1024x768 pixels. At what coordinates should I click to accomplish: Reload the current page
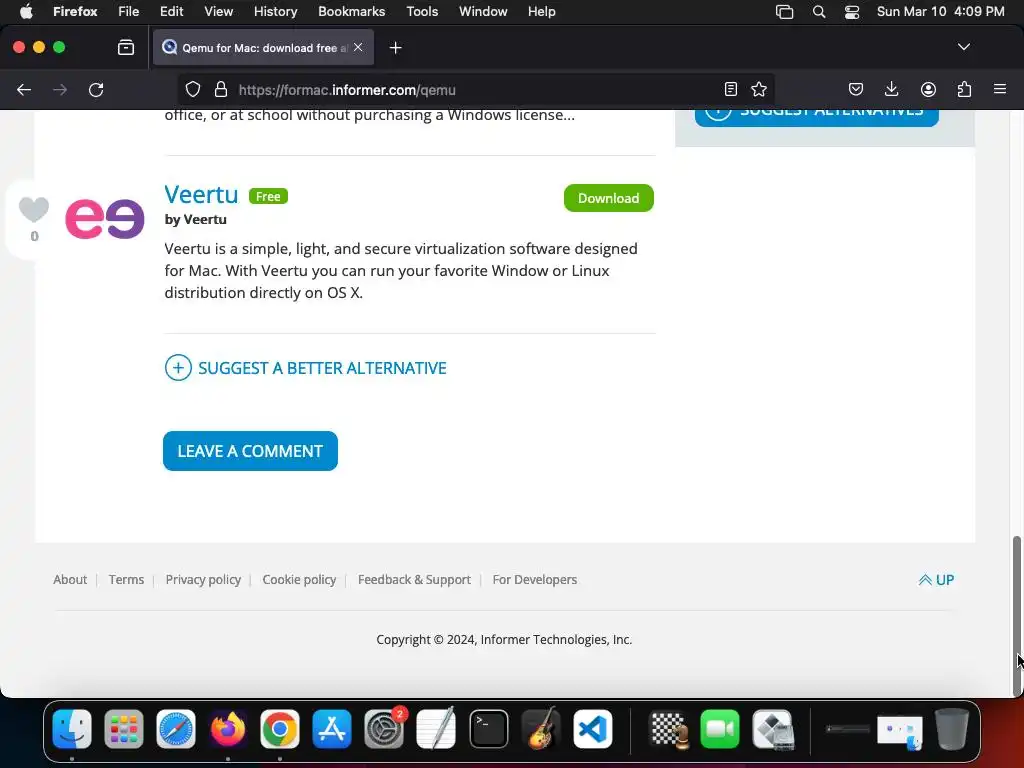(x=96, y=90)
